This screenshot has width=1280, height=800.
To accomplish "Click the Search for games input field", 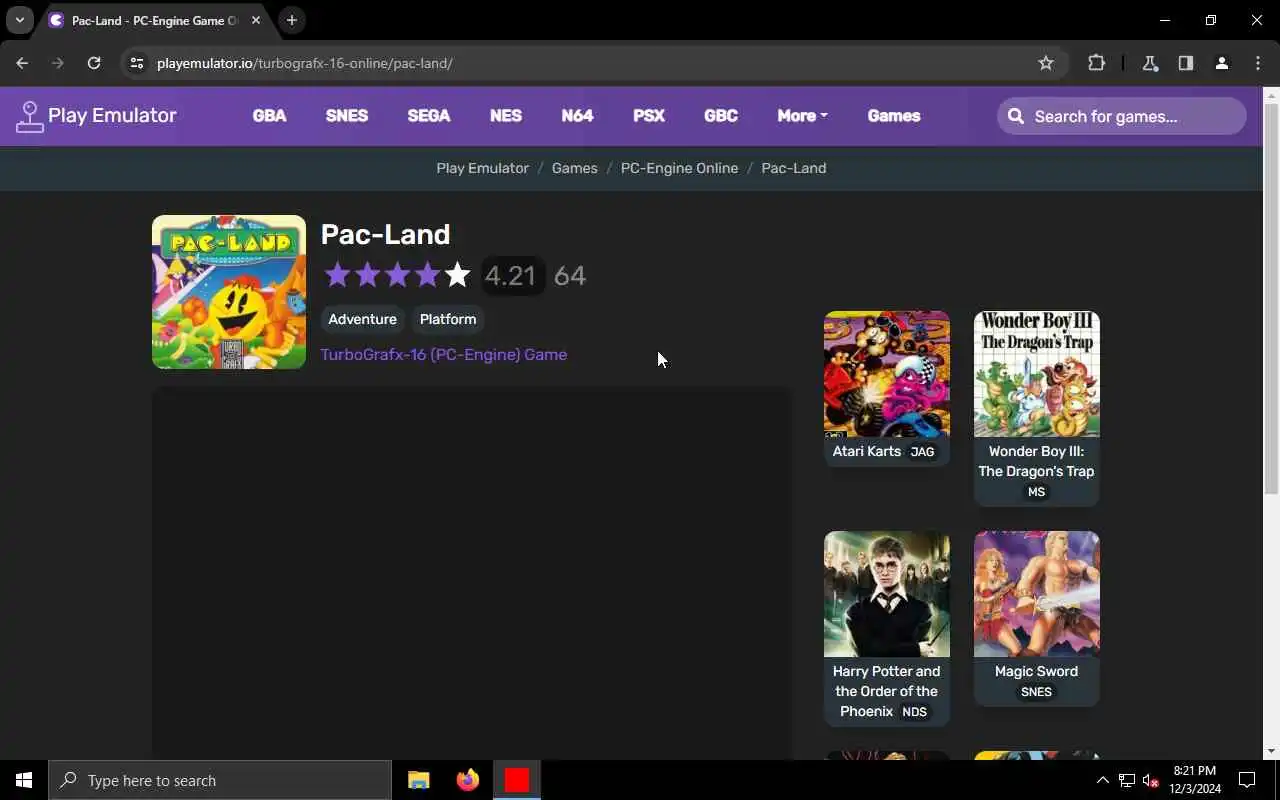I will tap(1122, 116).
